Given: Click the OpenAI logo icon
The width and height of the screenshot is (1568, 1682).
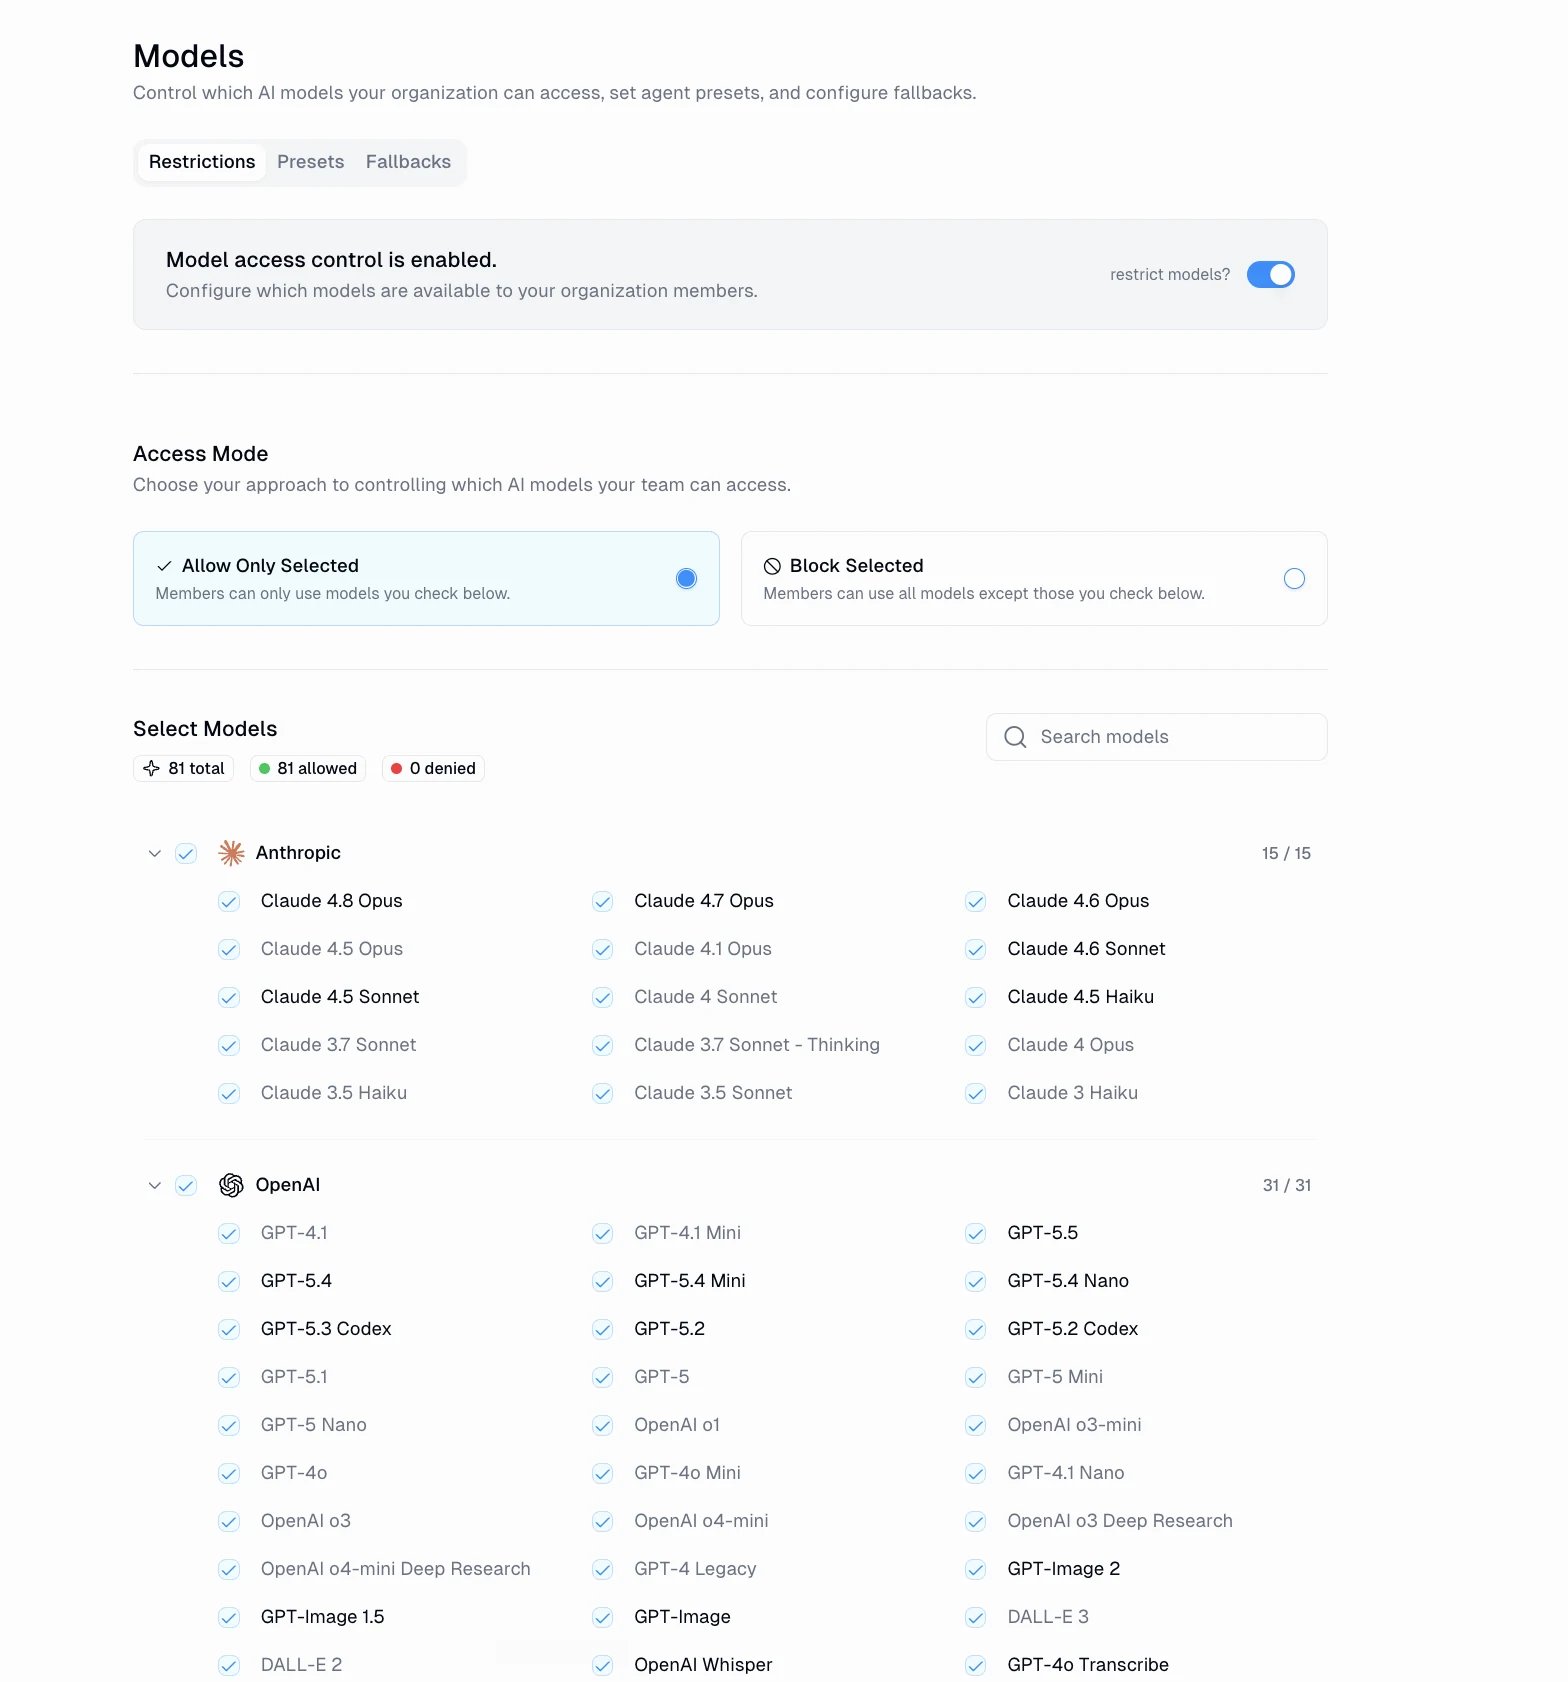Looking at the screenshot, I should pyautogui.click(x=231, y=1185).
